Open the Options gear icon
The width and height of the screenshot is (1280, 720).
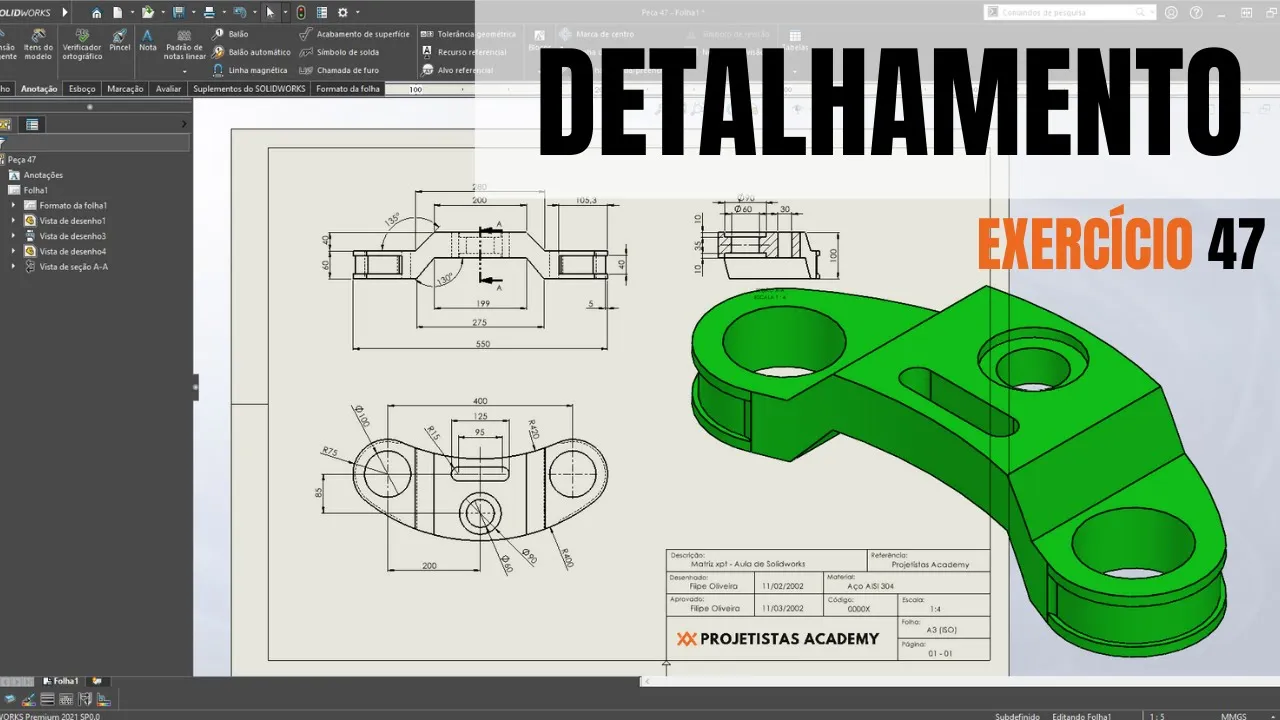click(342, 13)
